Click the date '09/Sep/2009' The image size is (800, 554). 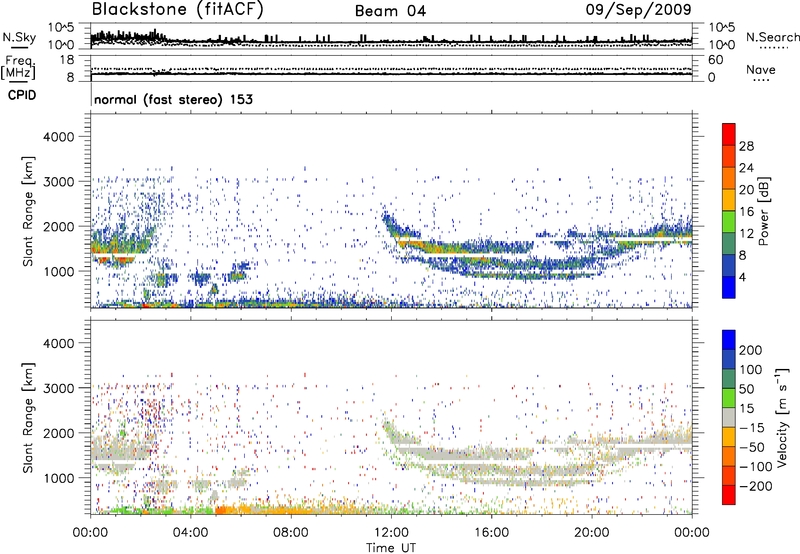[638, 9]
